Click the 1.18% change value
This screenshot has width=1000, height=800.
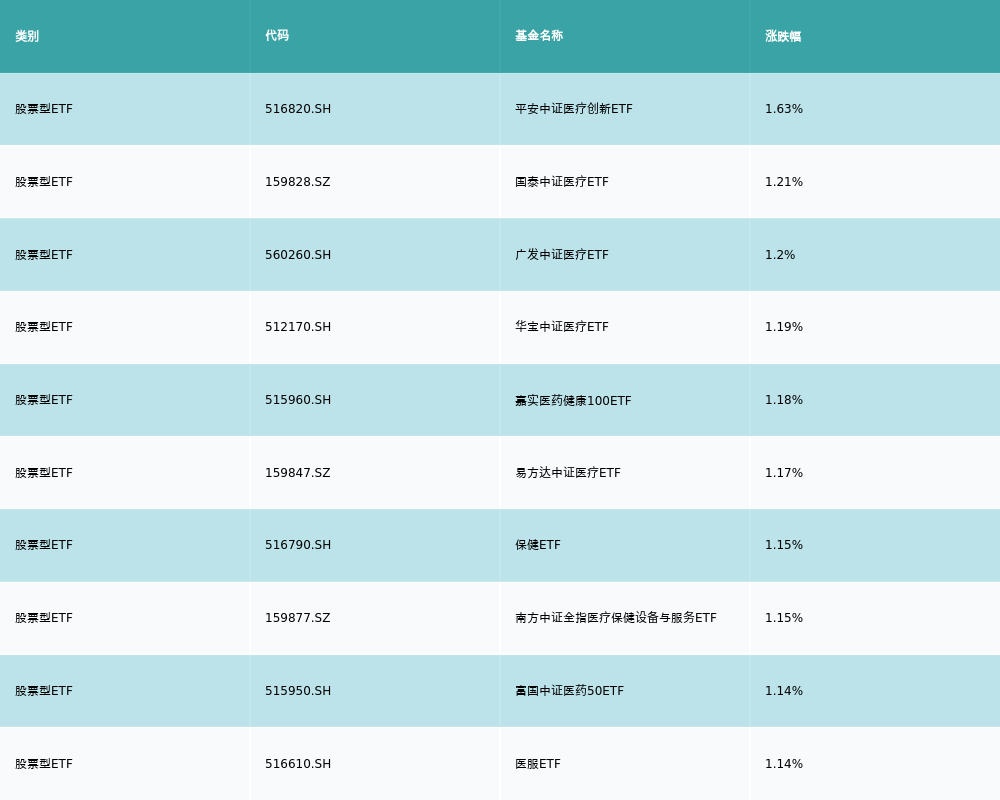tap(784, 400)
